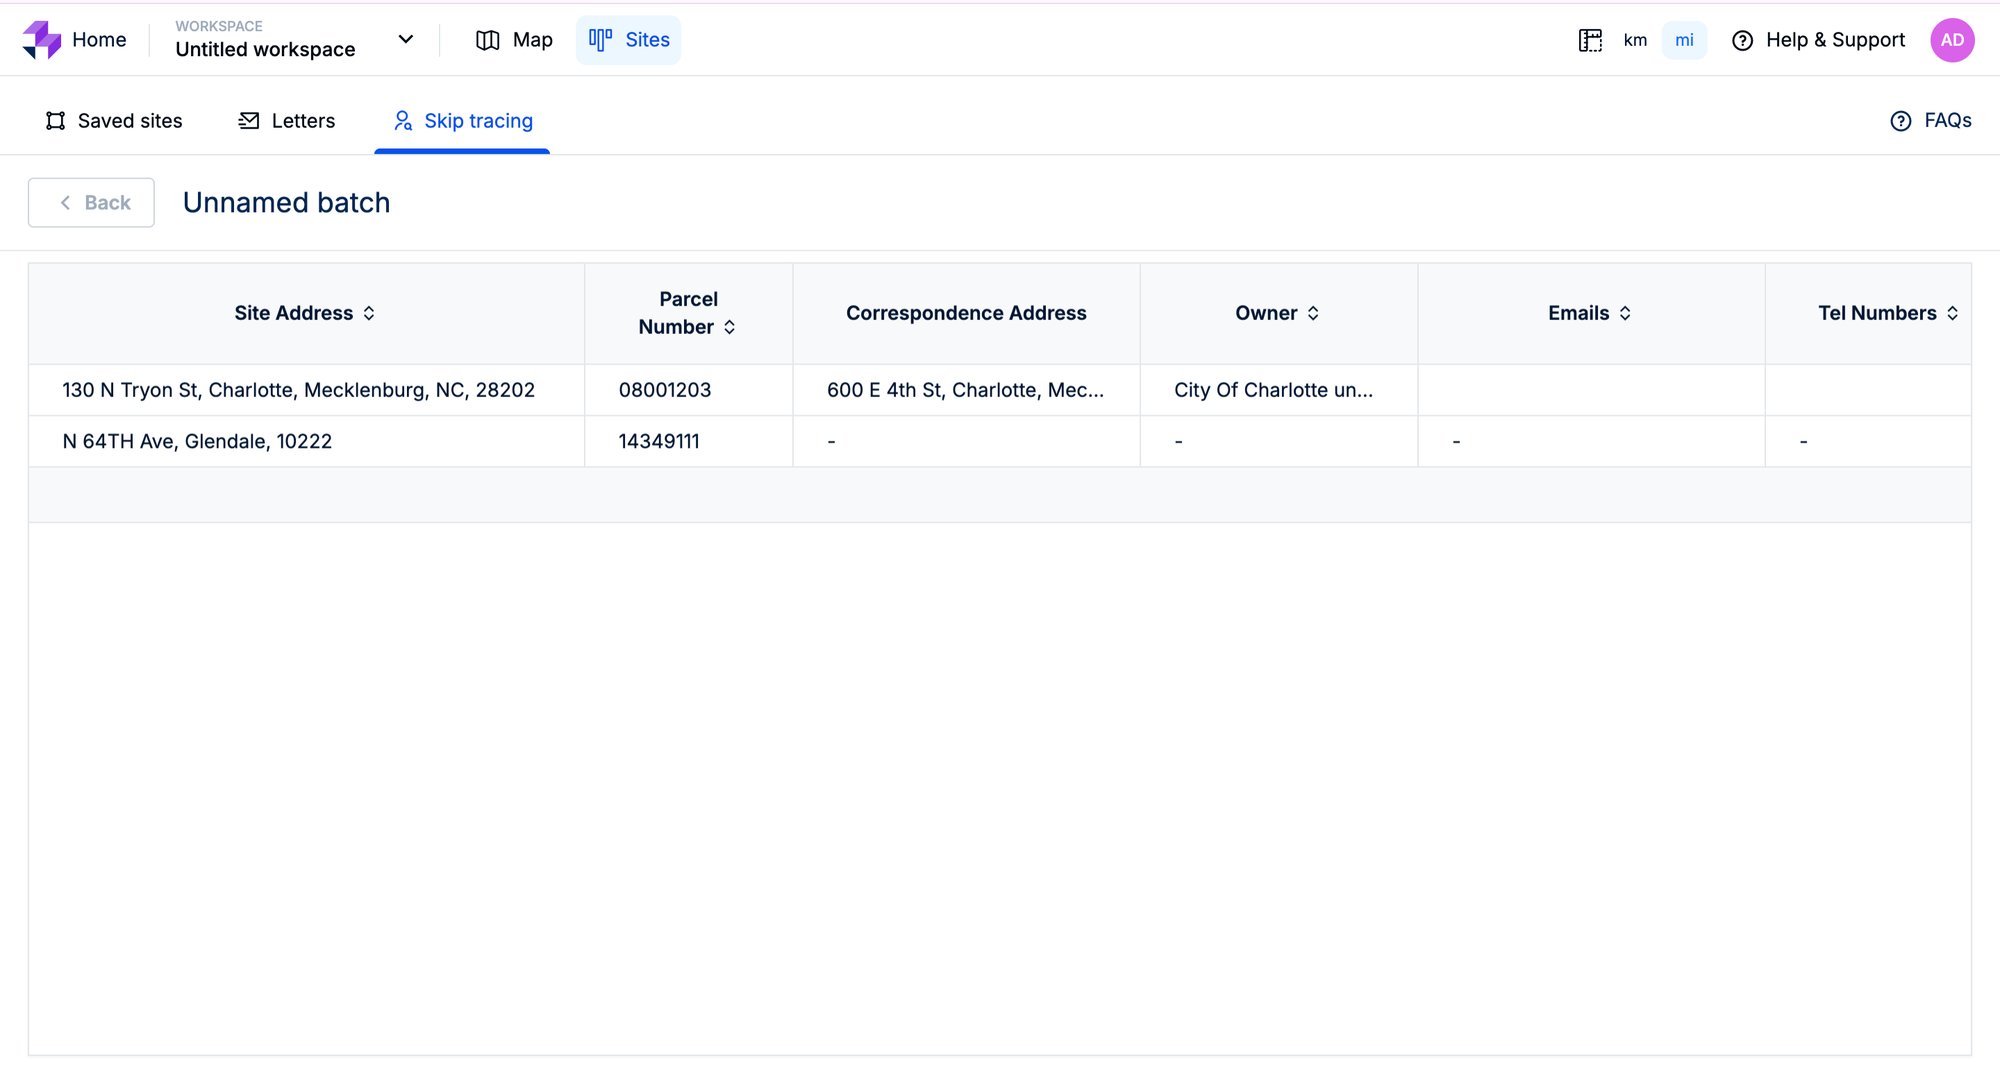Open the Saved sites tab
Viewport: 2000px width, 1083px height.
[114, 121]
